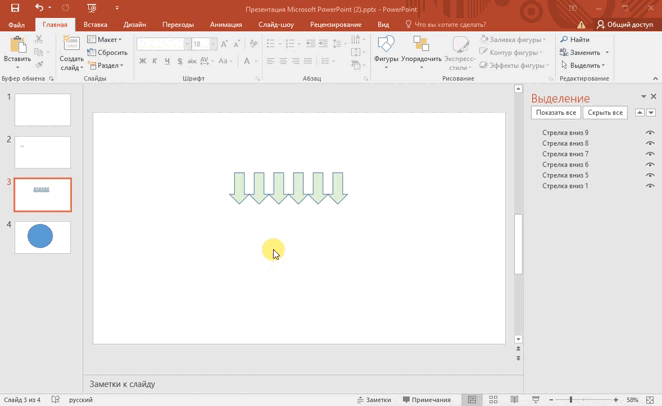Switch to slide sorter view icon
The width and height of the screenshot is (662, 406).
493,399
